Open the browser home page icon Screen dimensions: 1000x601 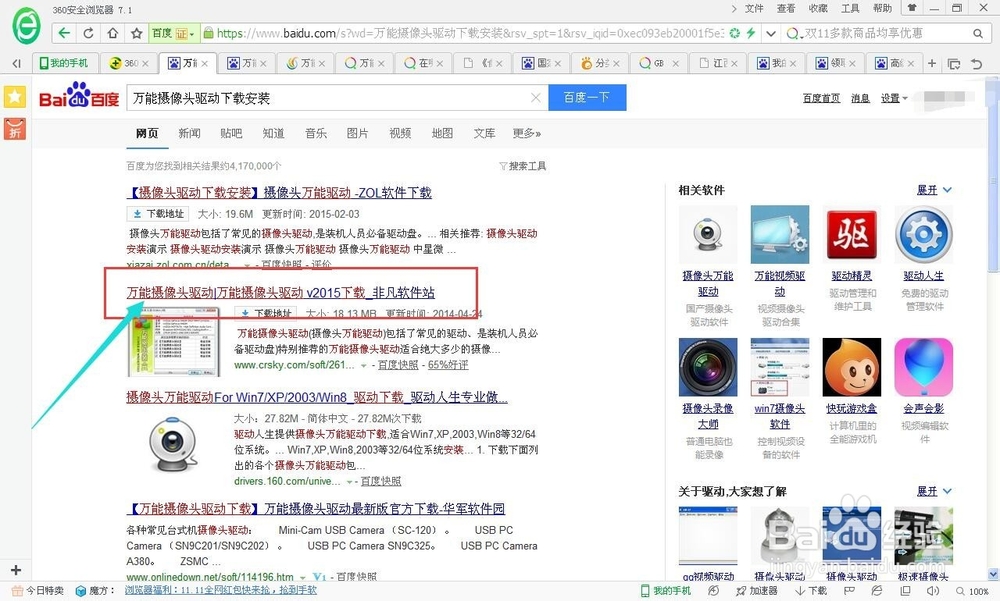(x=112, y=33)
